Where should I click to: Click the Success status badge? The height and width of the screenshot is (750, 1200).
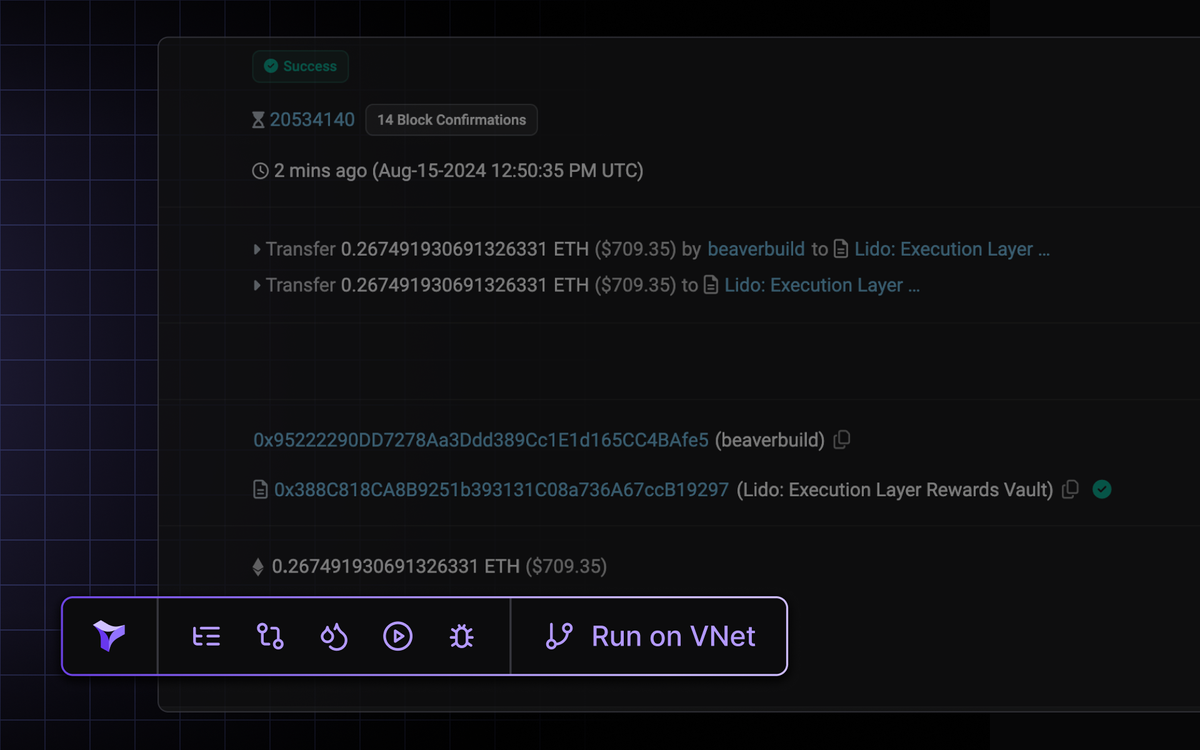pos(300,66)
